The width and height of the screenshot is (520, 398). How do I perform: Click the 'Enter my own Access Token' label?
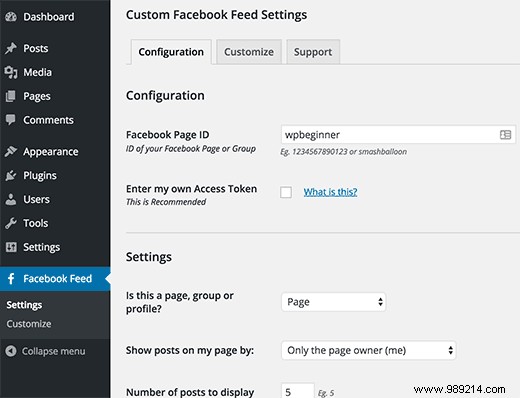[191, 189]
